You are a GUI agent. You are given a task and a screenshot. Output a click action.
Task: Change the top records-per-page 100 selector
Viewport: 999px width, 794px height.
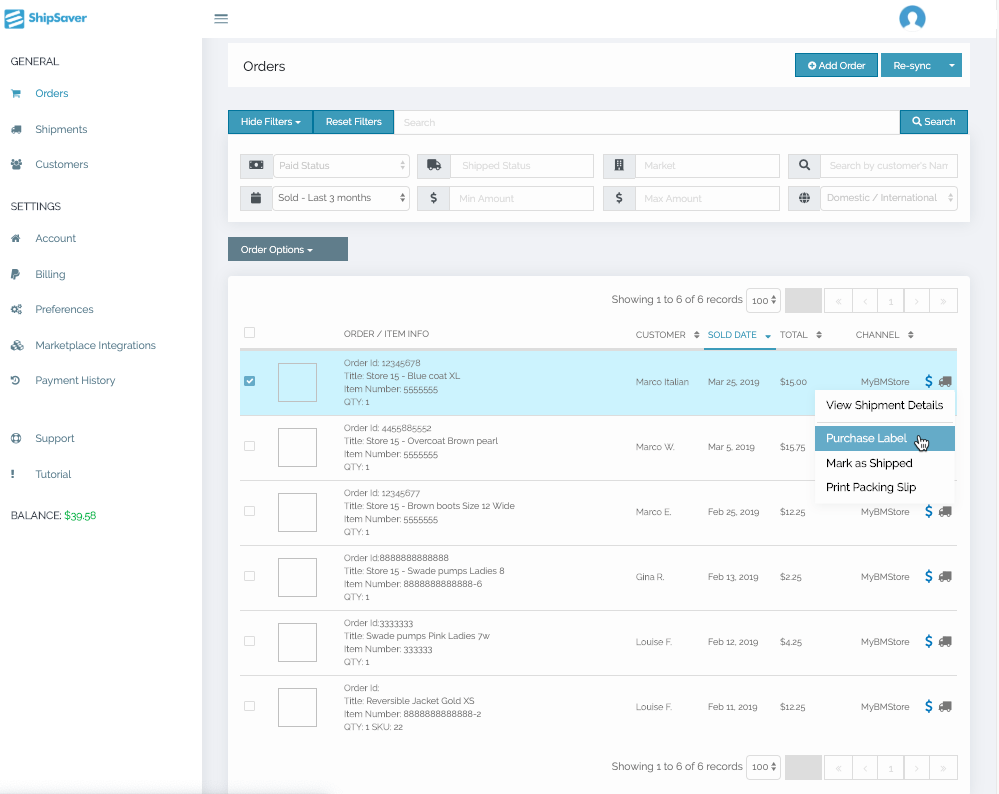[763, 300]
